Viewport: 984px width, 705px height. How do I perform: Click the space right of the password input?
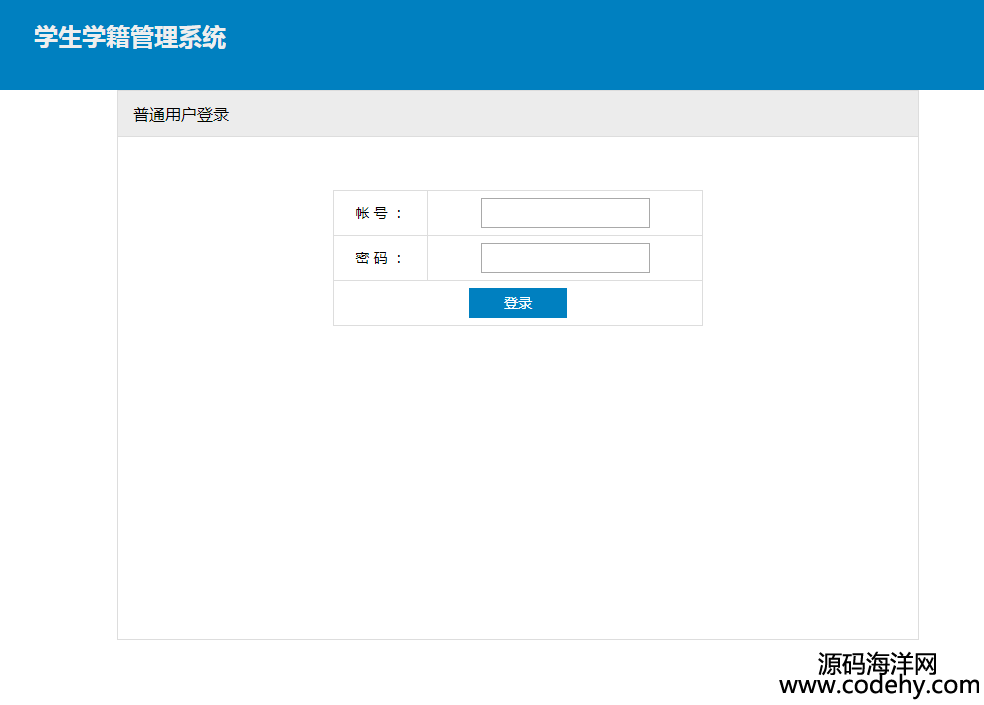pos(676,258)
